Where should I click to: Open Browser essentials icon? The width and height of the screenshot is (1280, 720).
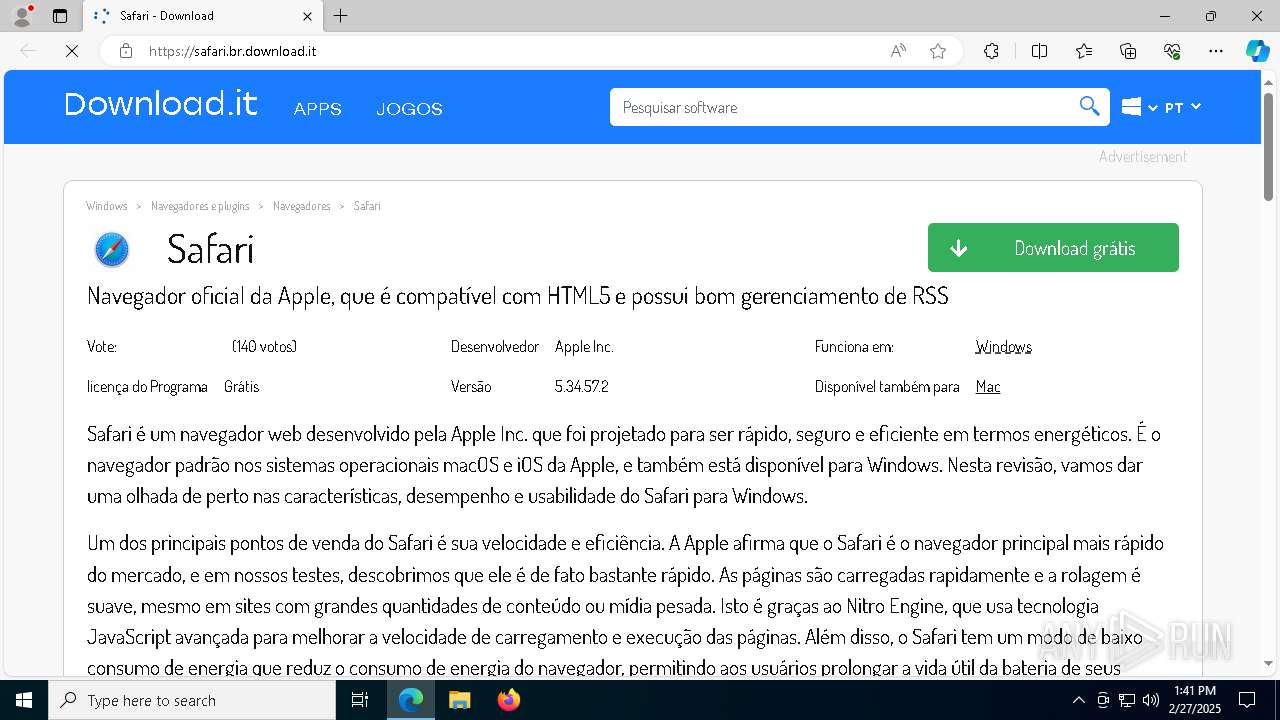point(1172,51)
